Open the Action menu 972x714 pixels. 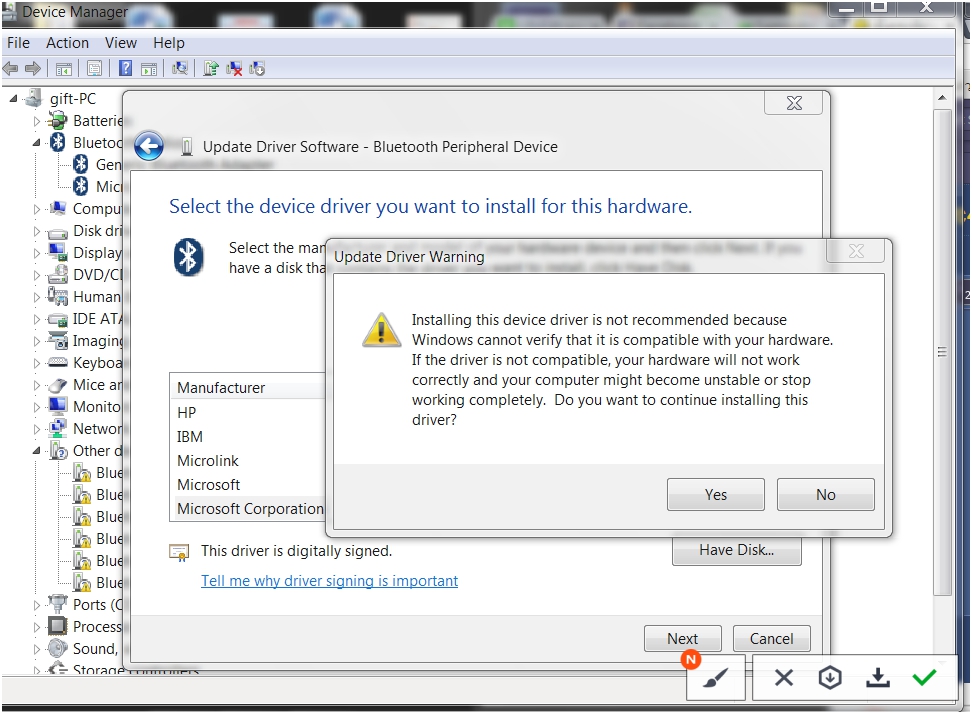coord(67,43)
